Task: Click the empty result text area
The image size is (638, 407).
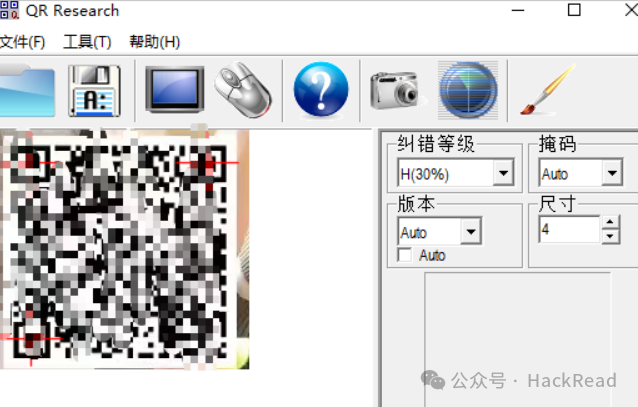Action: [x=517, y=339]
